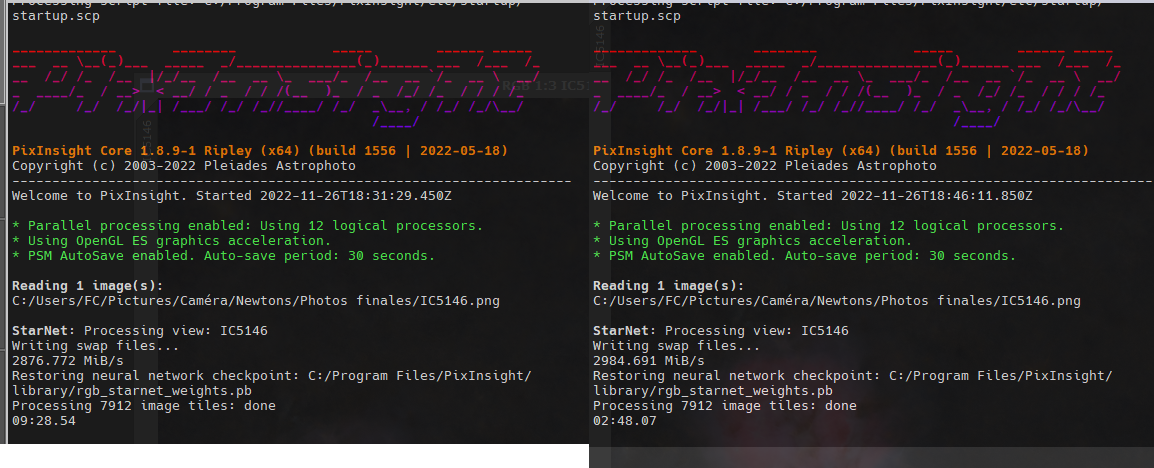Click 'Reading 1 image(s):' in right console

(x=668, y=286)
